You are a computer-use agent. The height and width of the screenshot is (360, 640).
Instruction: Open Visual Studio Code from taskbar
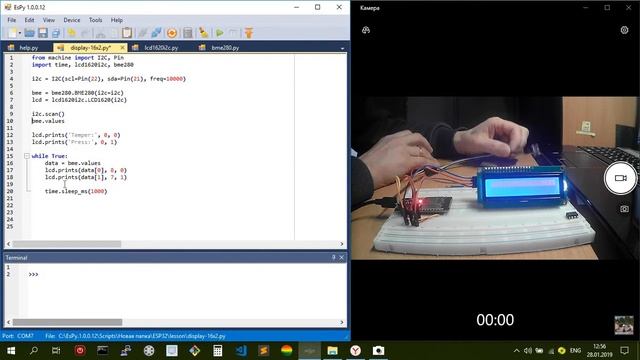(241, 351)
